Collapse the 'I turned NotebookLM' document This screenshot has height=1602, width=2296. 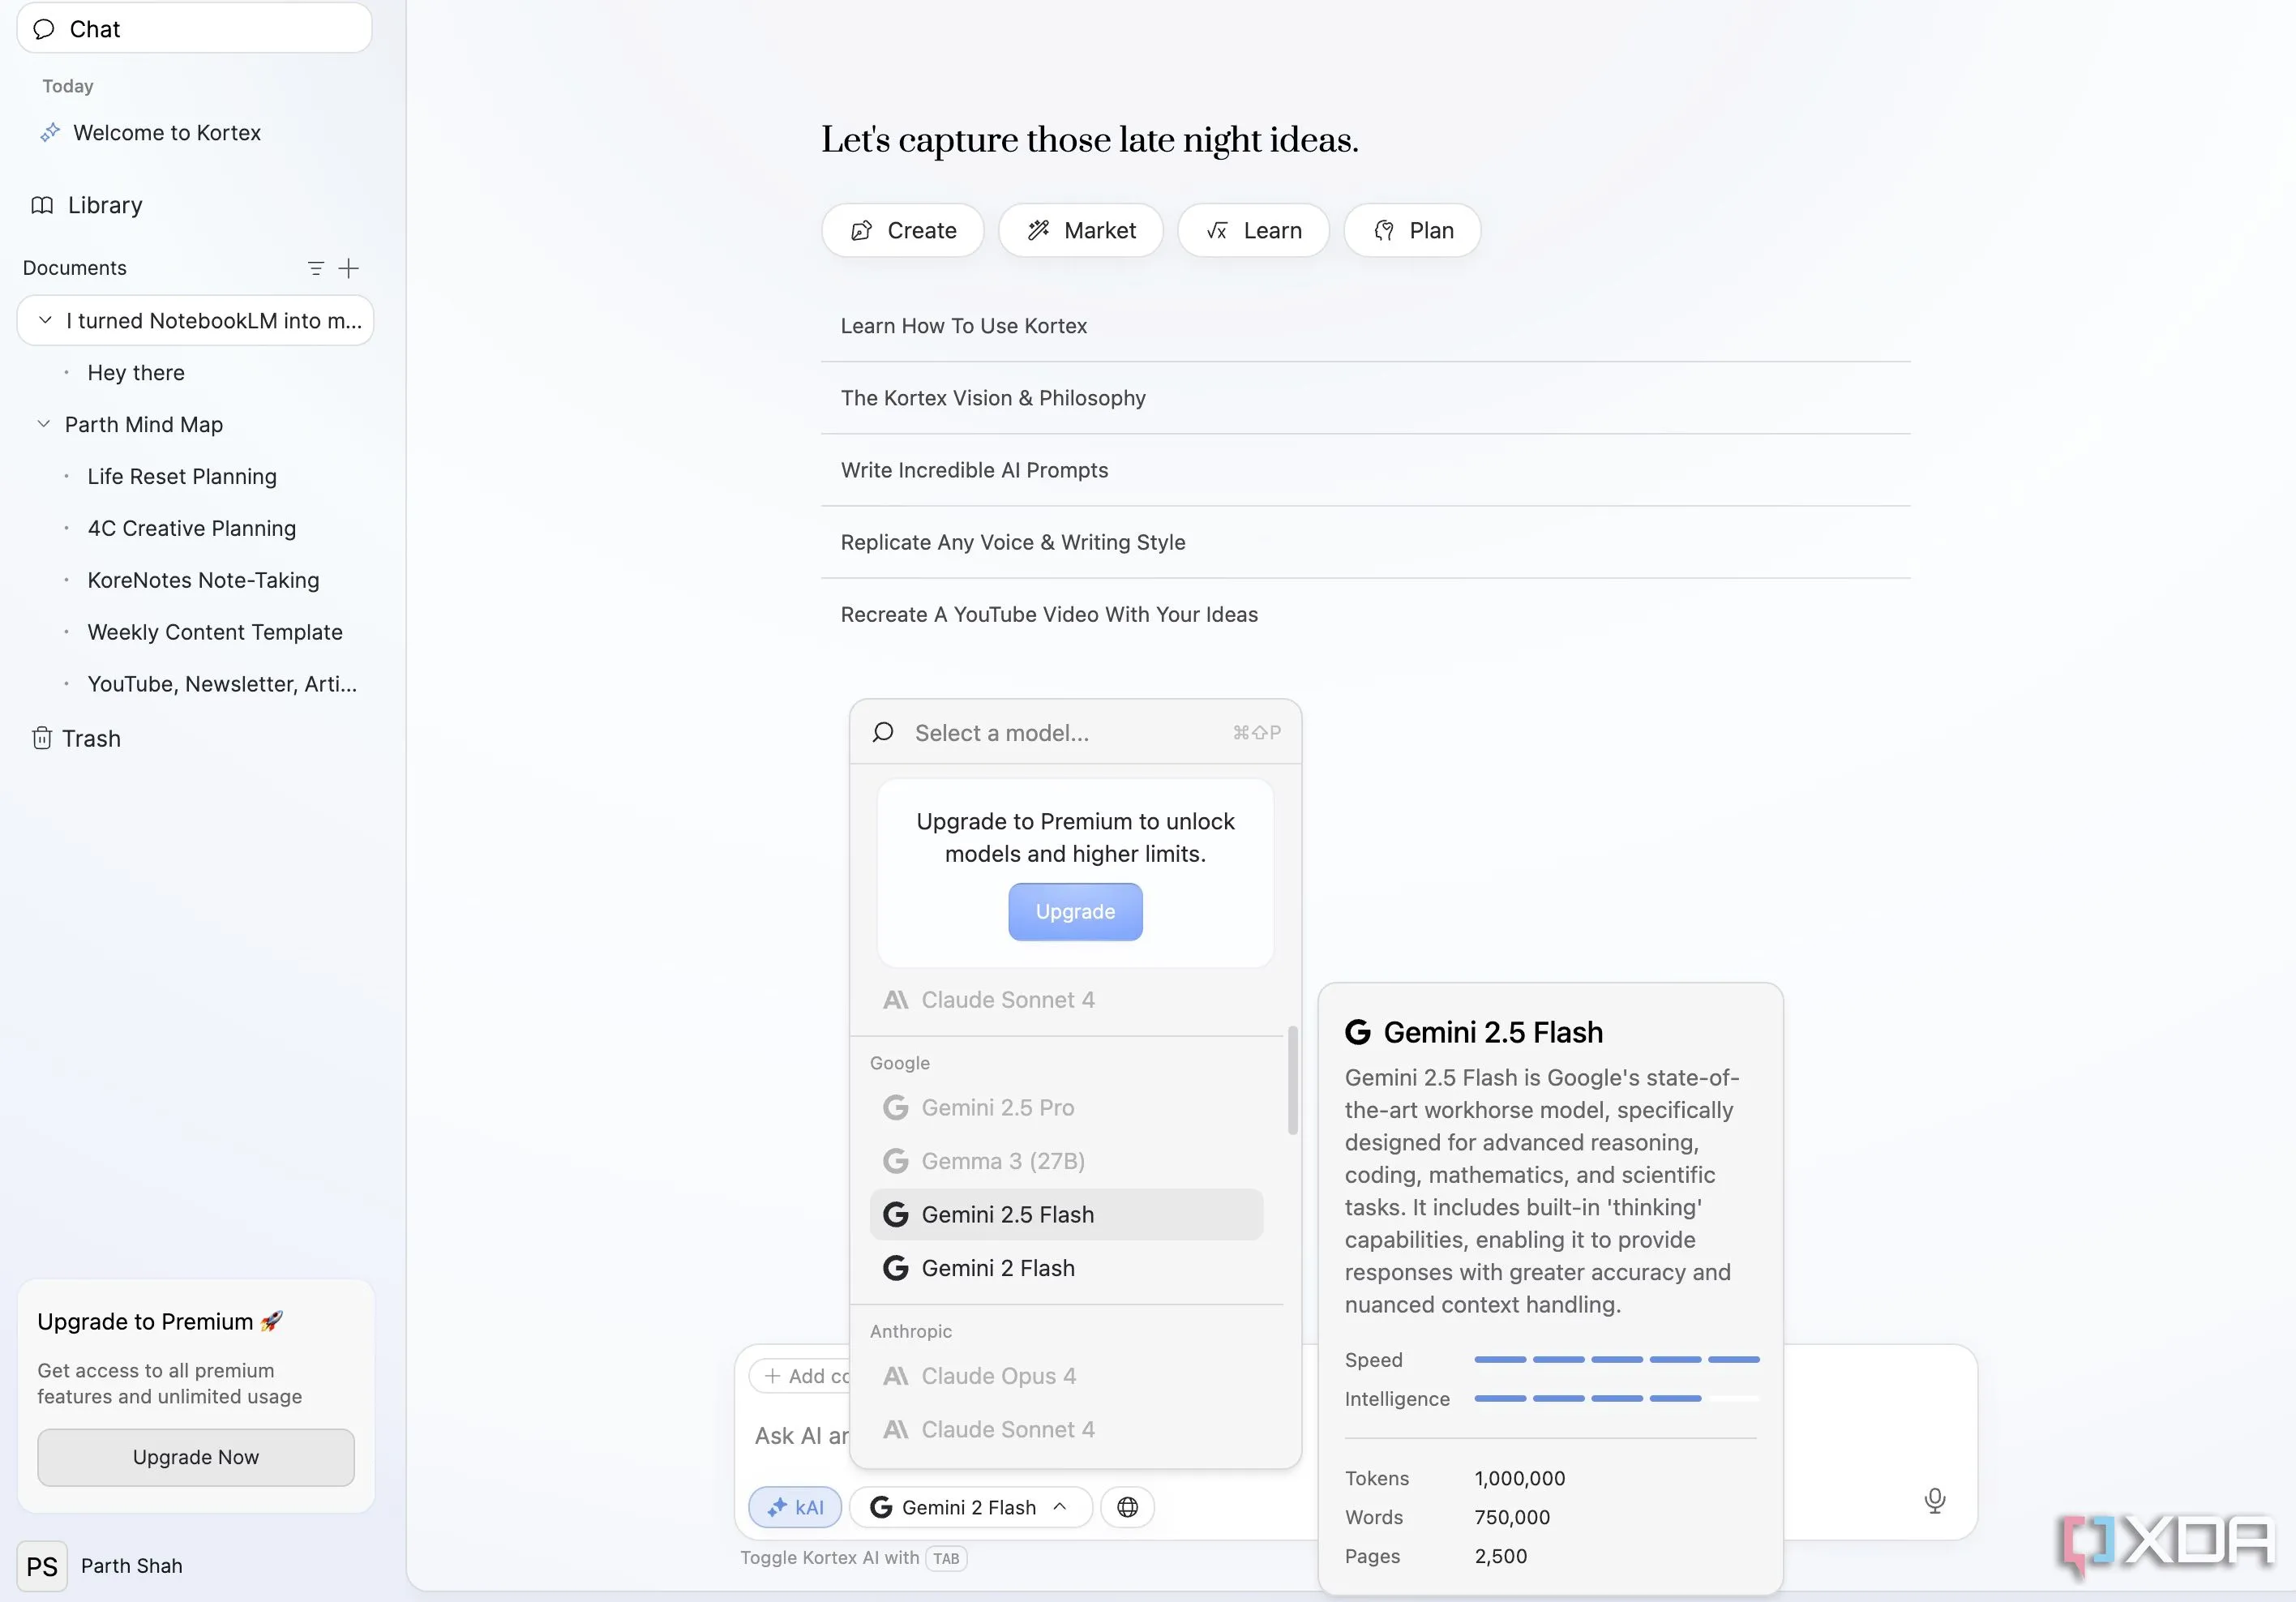point(45,320)
